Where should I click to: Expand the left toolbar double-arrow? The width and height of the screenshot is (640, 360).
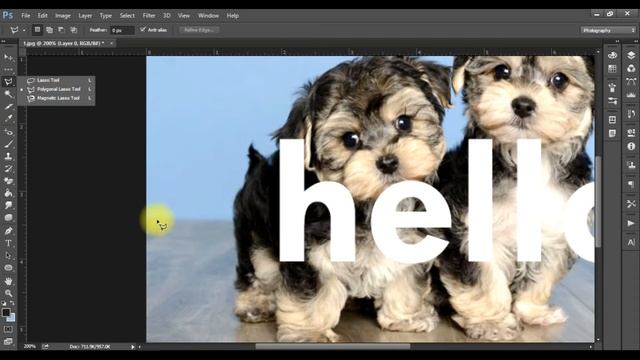4,41
